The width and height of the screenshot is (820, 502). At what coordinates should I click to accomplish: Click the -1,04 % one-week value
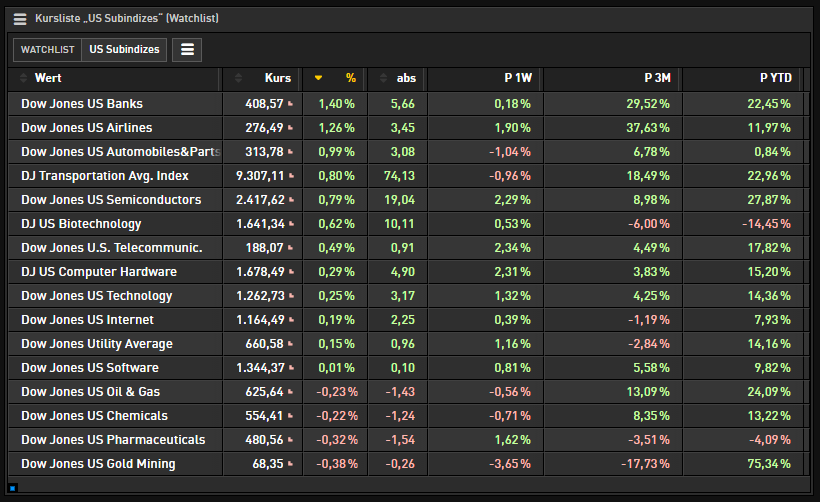tap(510, 152)
